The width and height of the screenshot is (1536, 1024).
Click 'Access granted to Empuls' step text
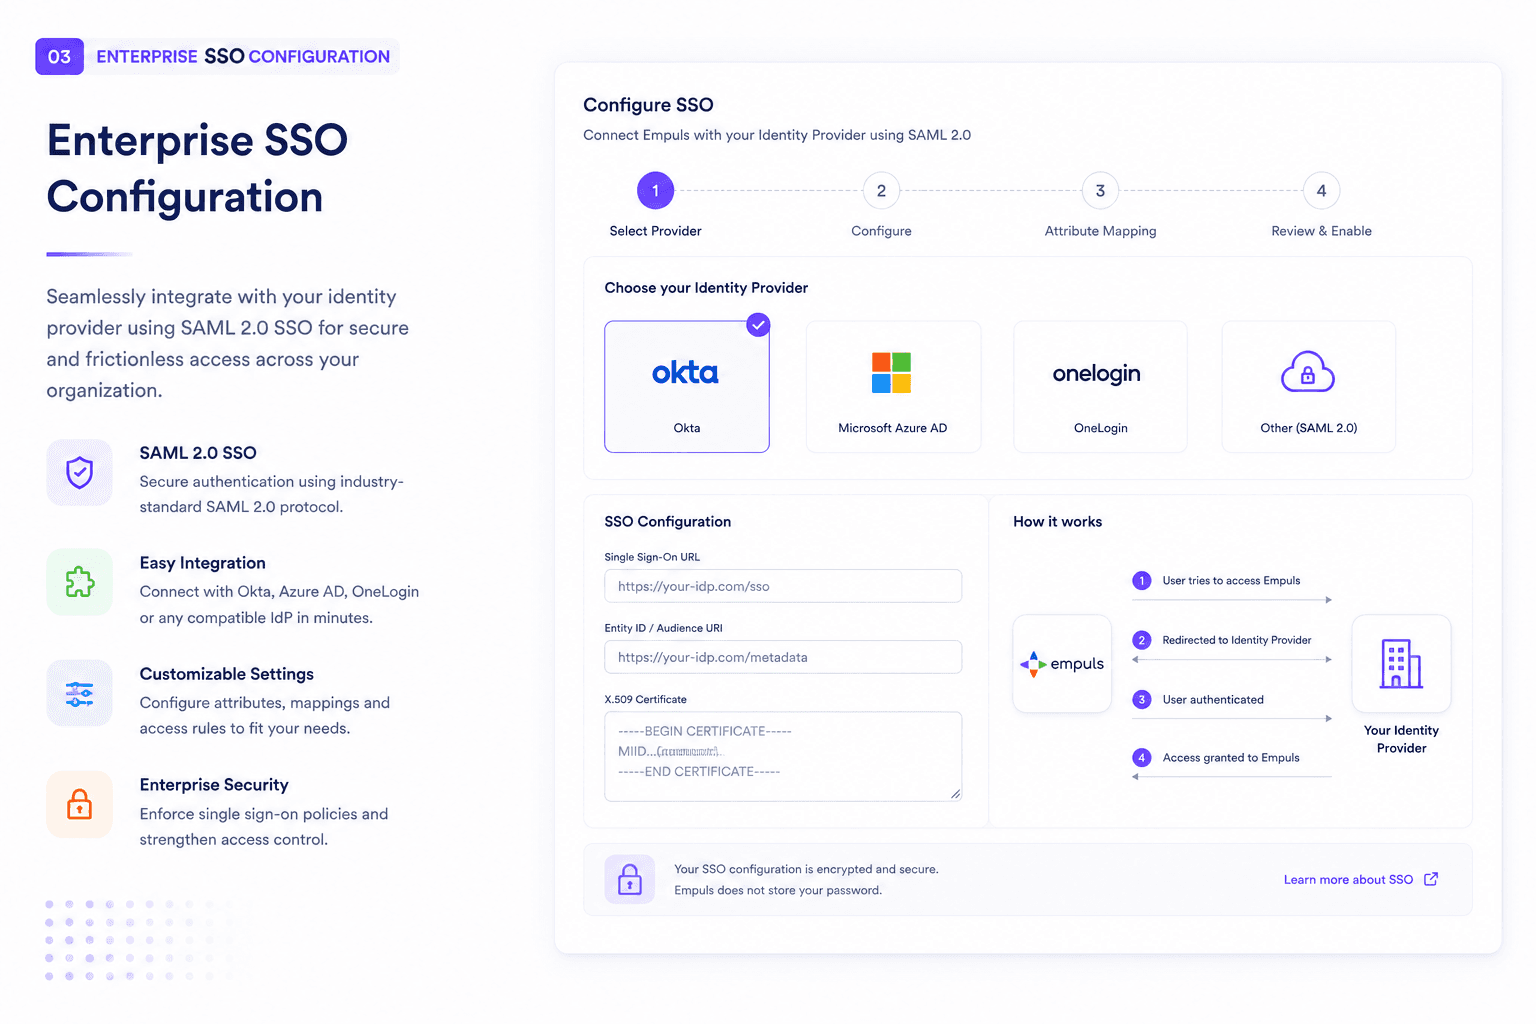1231,758
